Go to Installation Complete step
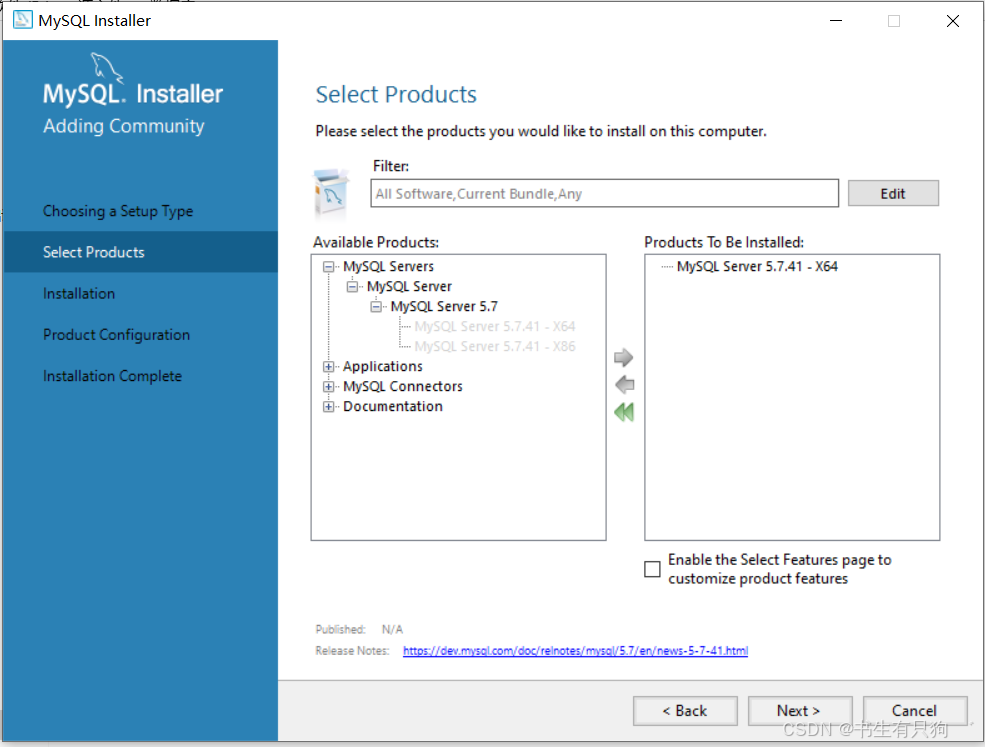Image resolution: width=985 pixels, height=747 pixels. (112, 376)
